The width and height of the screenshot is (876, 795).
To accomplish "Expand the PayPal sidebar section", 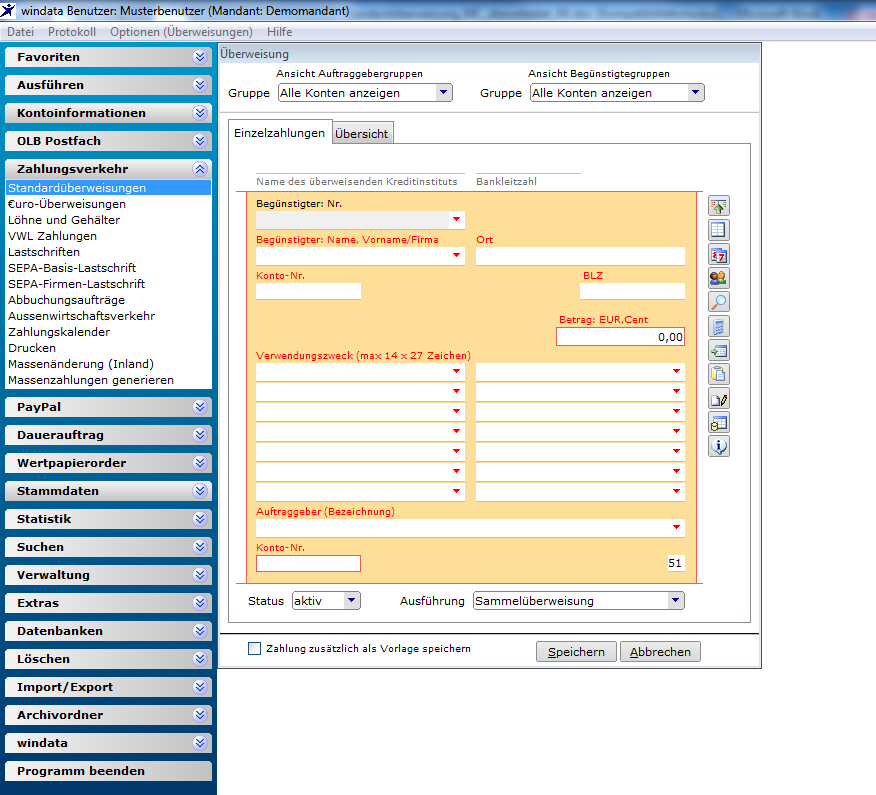I will coord(199,407).
